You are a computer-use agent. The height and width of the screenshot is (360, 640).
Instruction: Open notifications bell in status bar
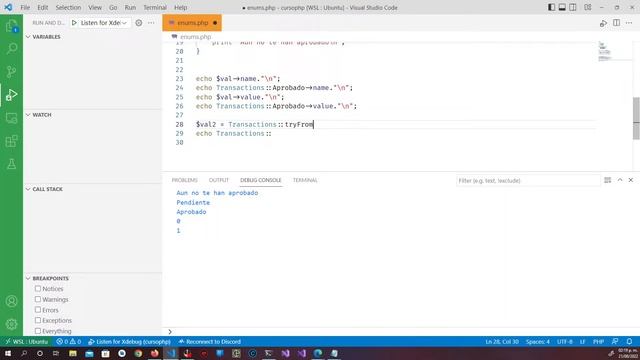(x=629, y=341)
